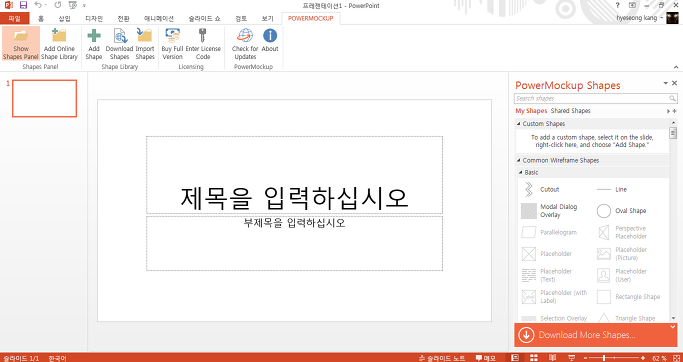Switch to the 검토 ribbon tab
The height and width of the screenshot is (362, 683).
[241, 18]
